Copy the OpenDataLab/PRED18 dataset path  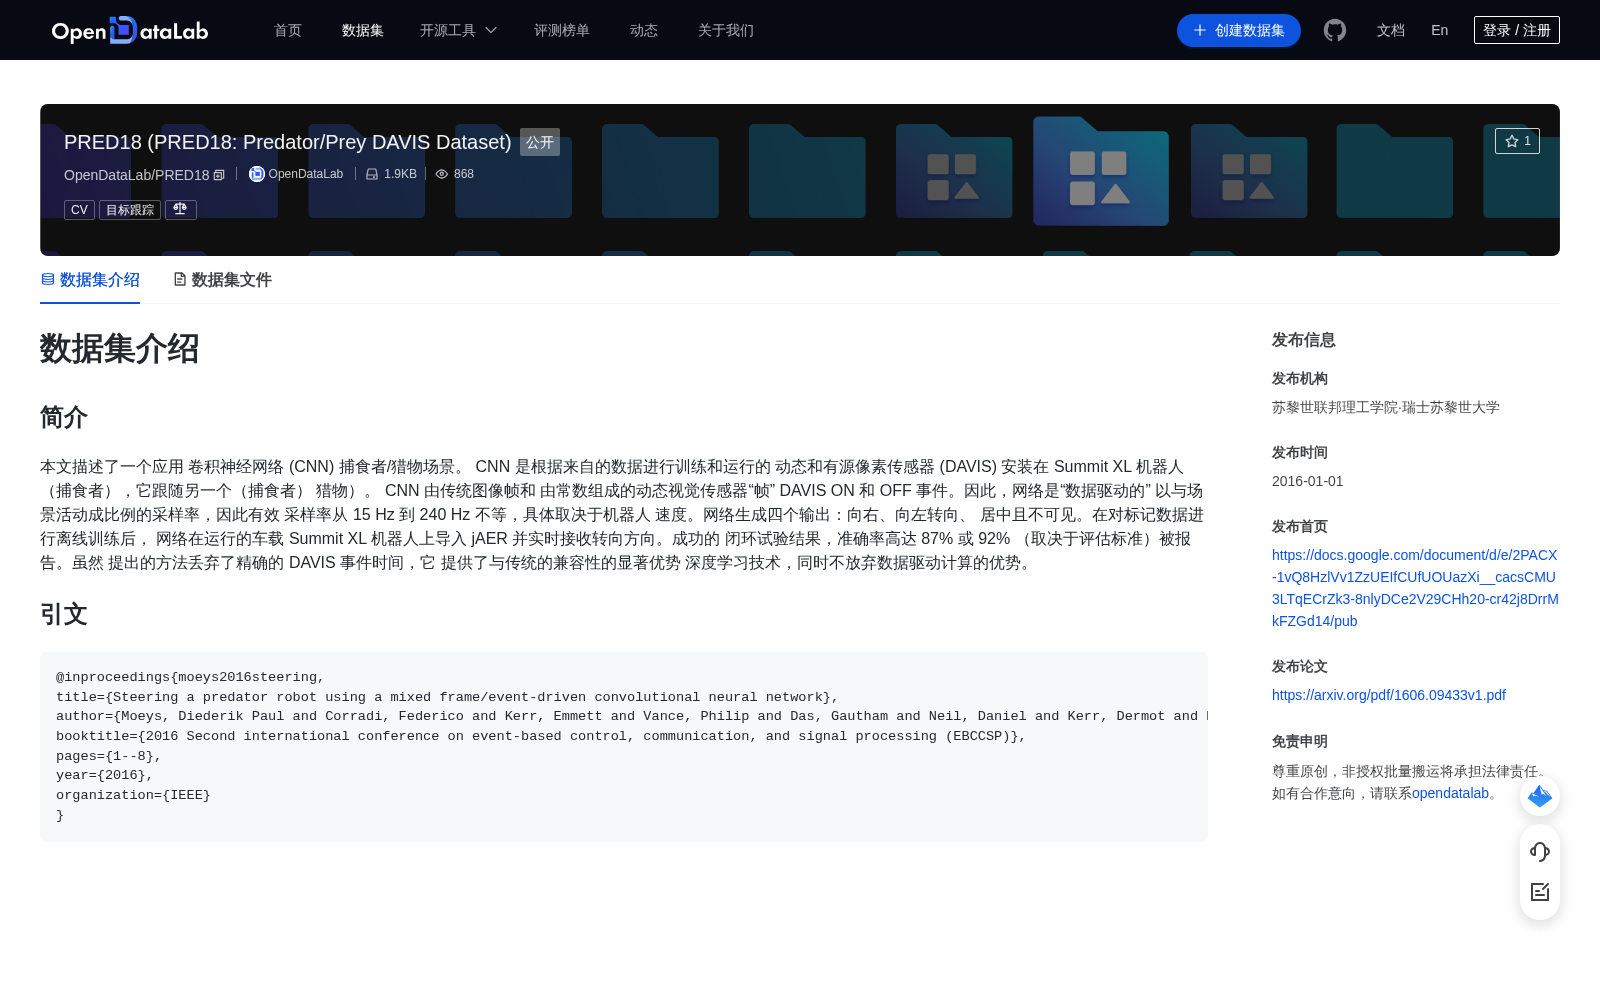pos(219,175)
